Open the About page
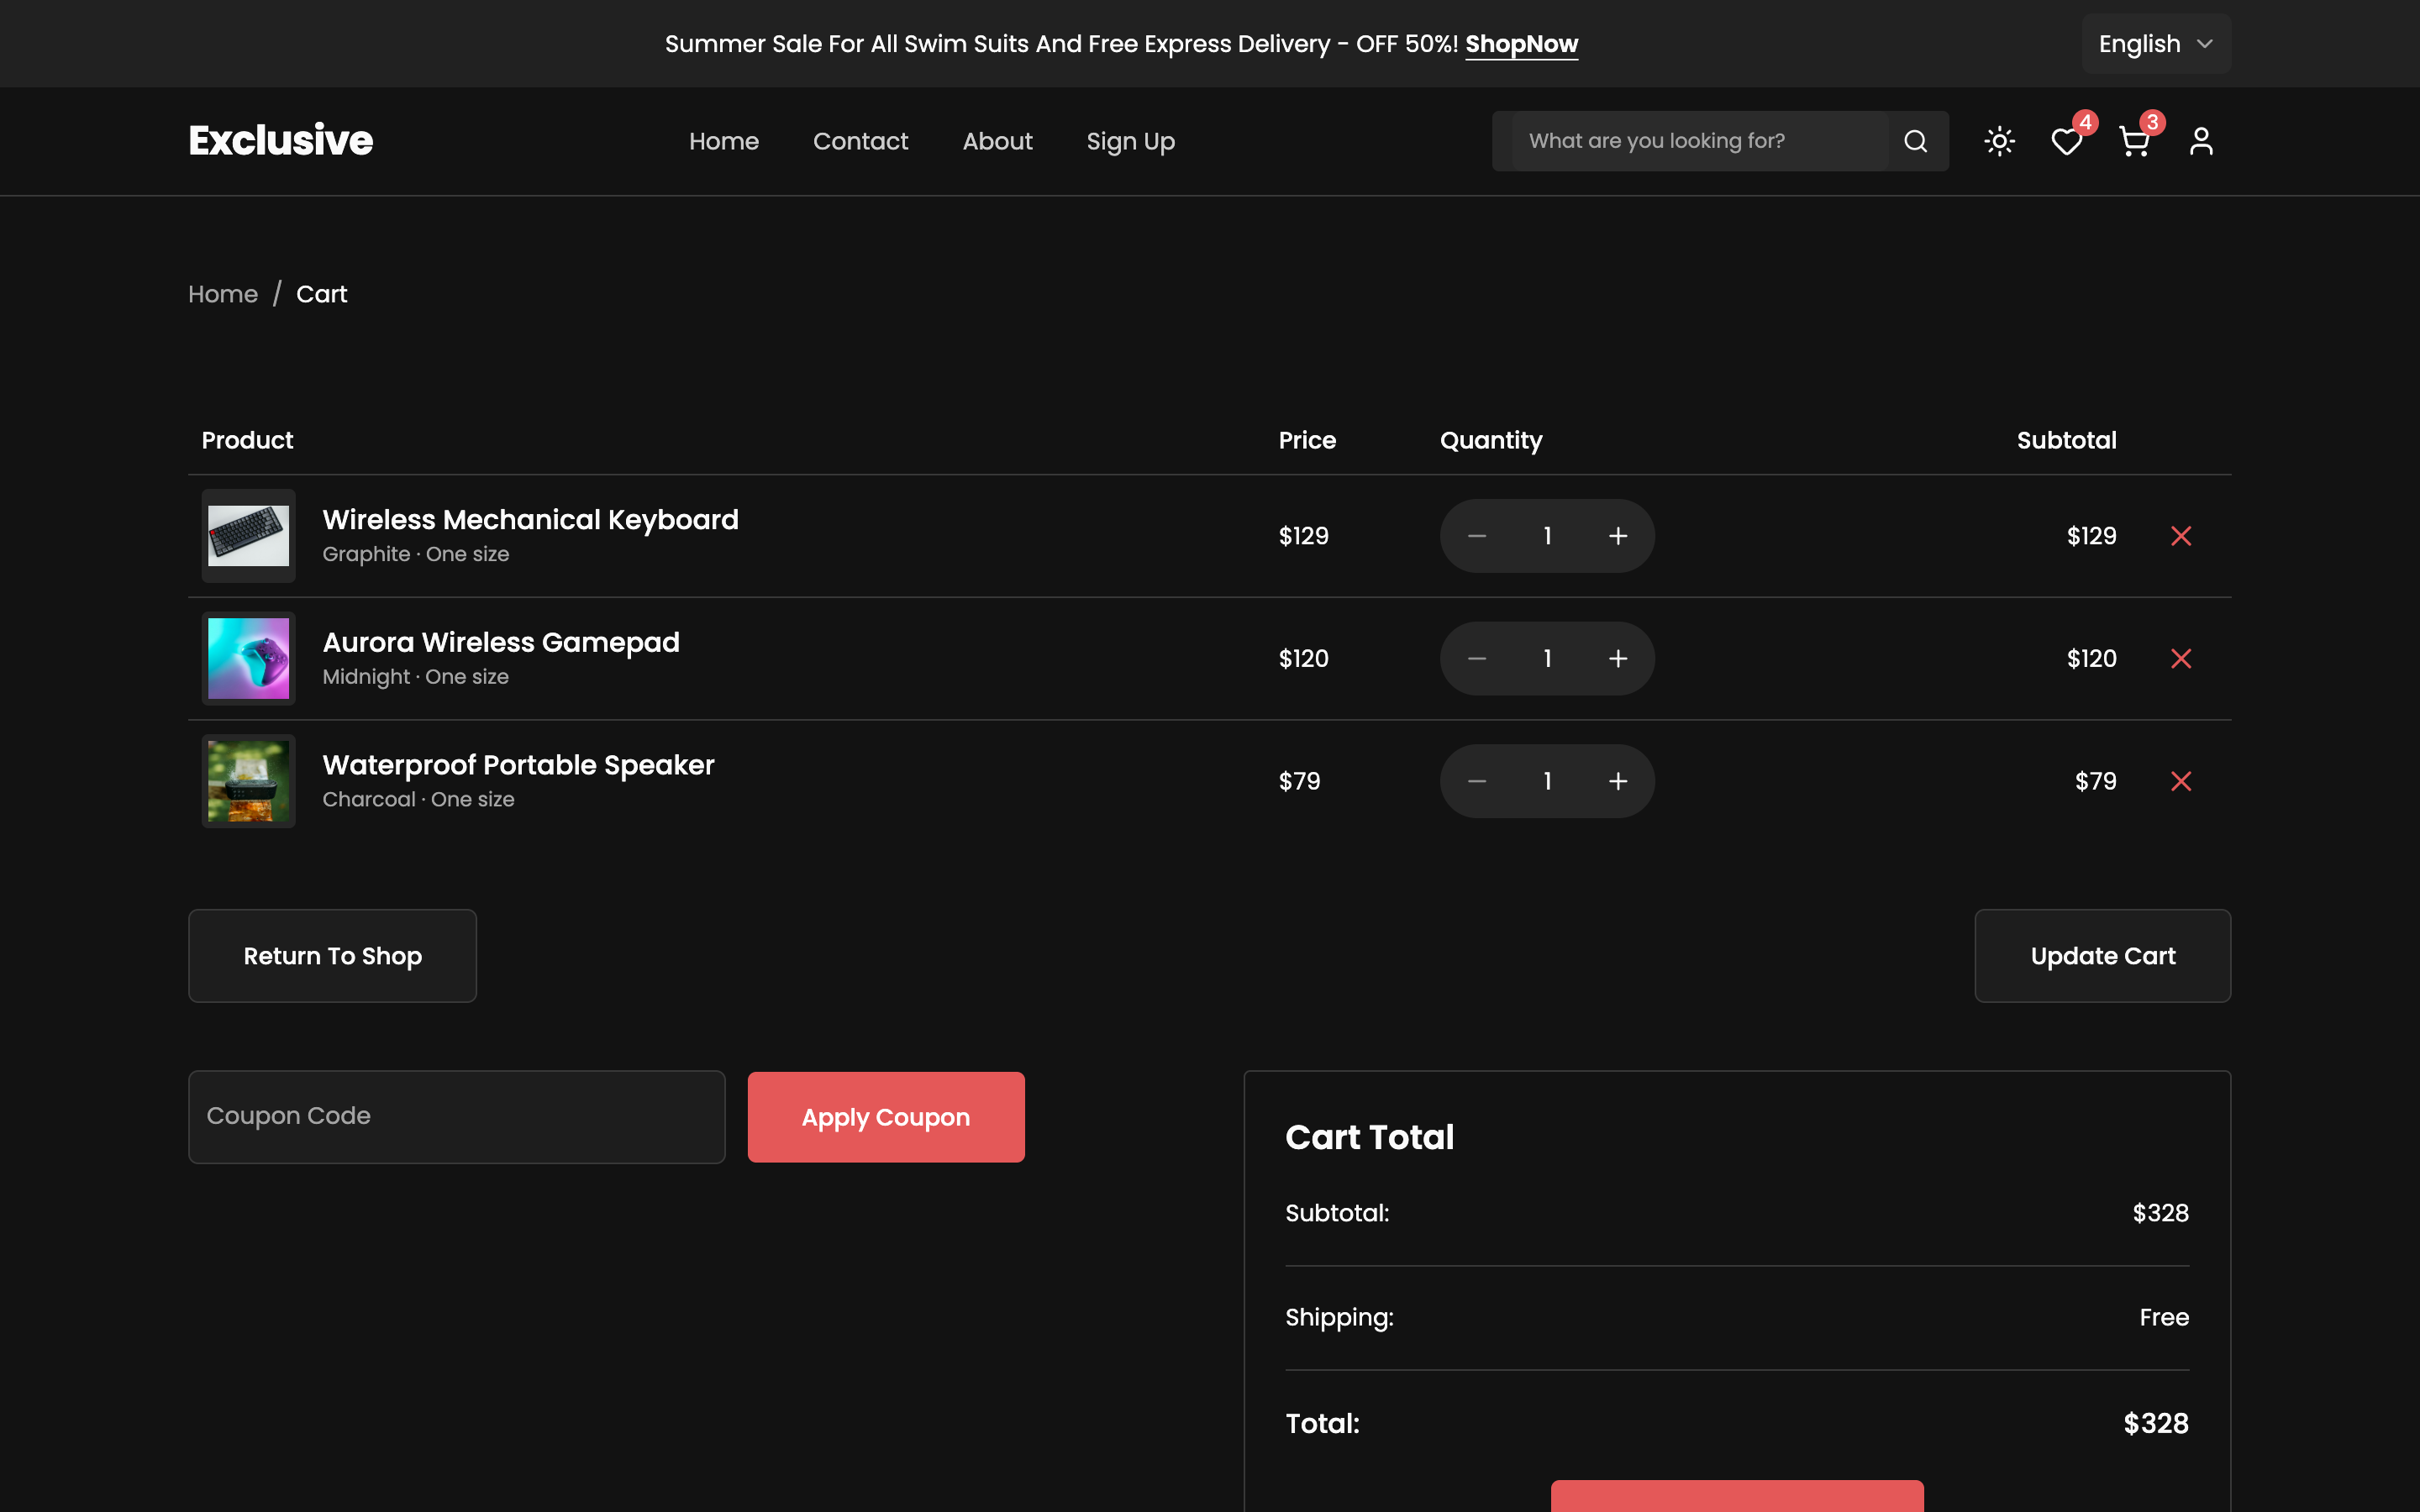Screen dimensions: 2420x1512 tap(997, 141)
